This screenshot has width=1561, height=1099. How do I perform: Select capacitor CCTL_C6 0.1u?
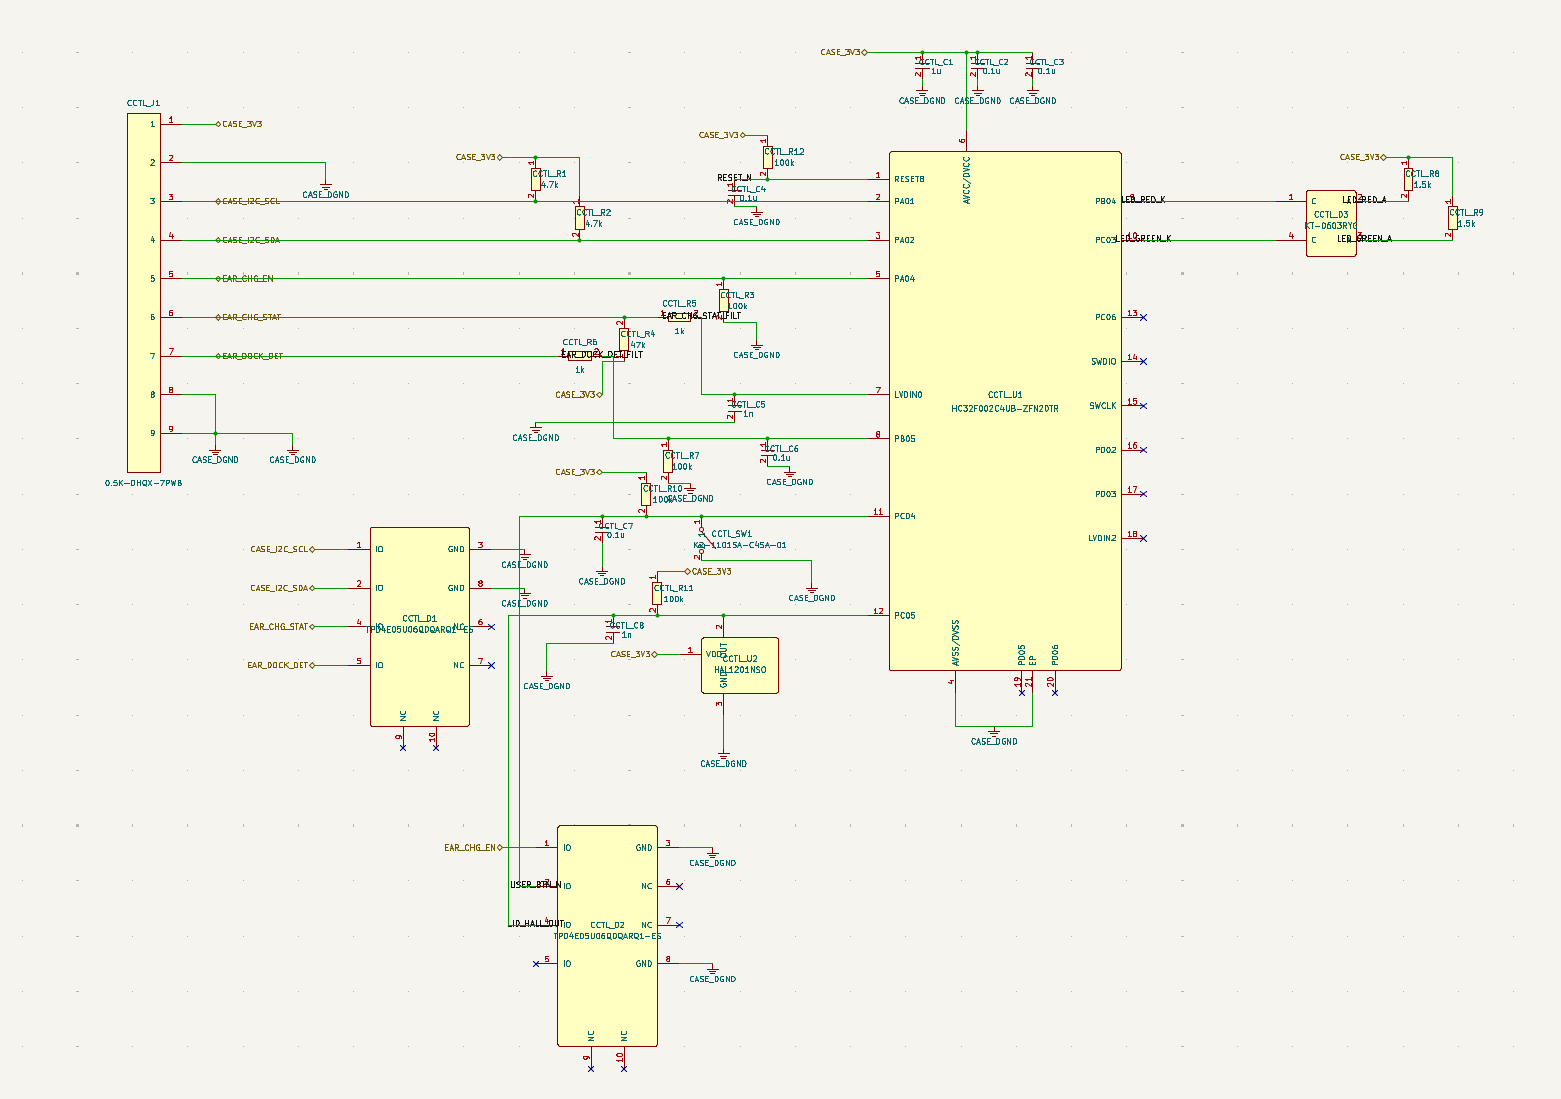[767, 450]
